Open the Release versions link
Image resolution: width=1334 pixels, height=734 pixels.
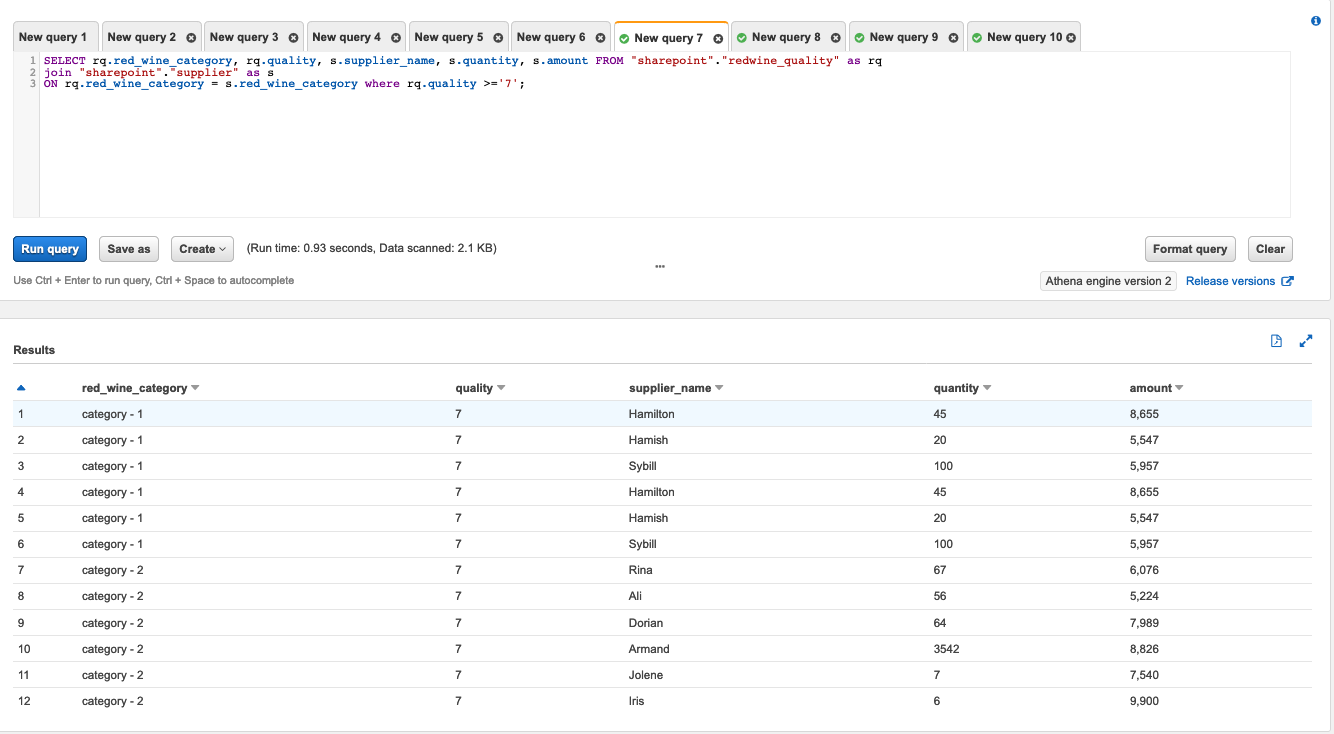pyautogui.click(x=1228, y=281)
